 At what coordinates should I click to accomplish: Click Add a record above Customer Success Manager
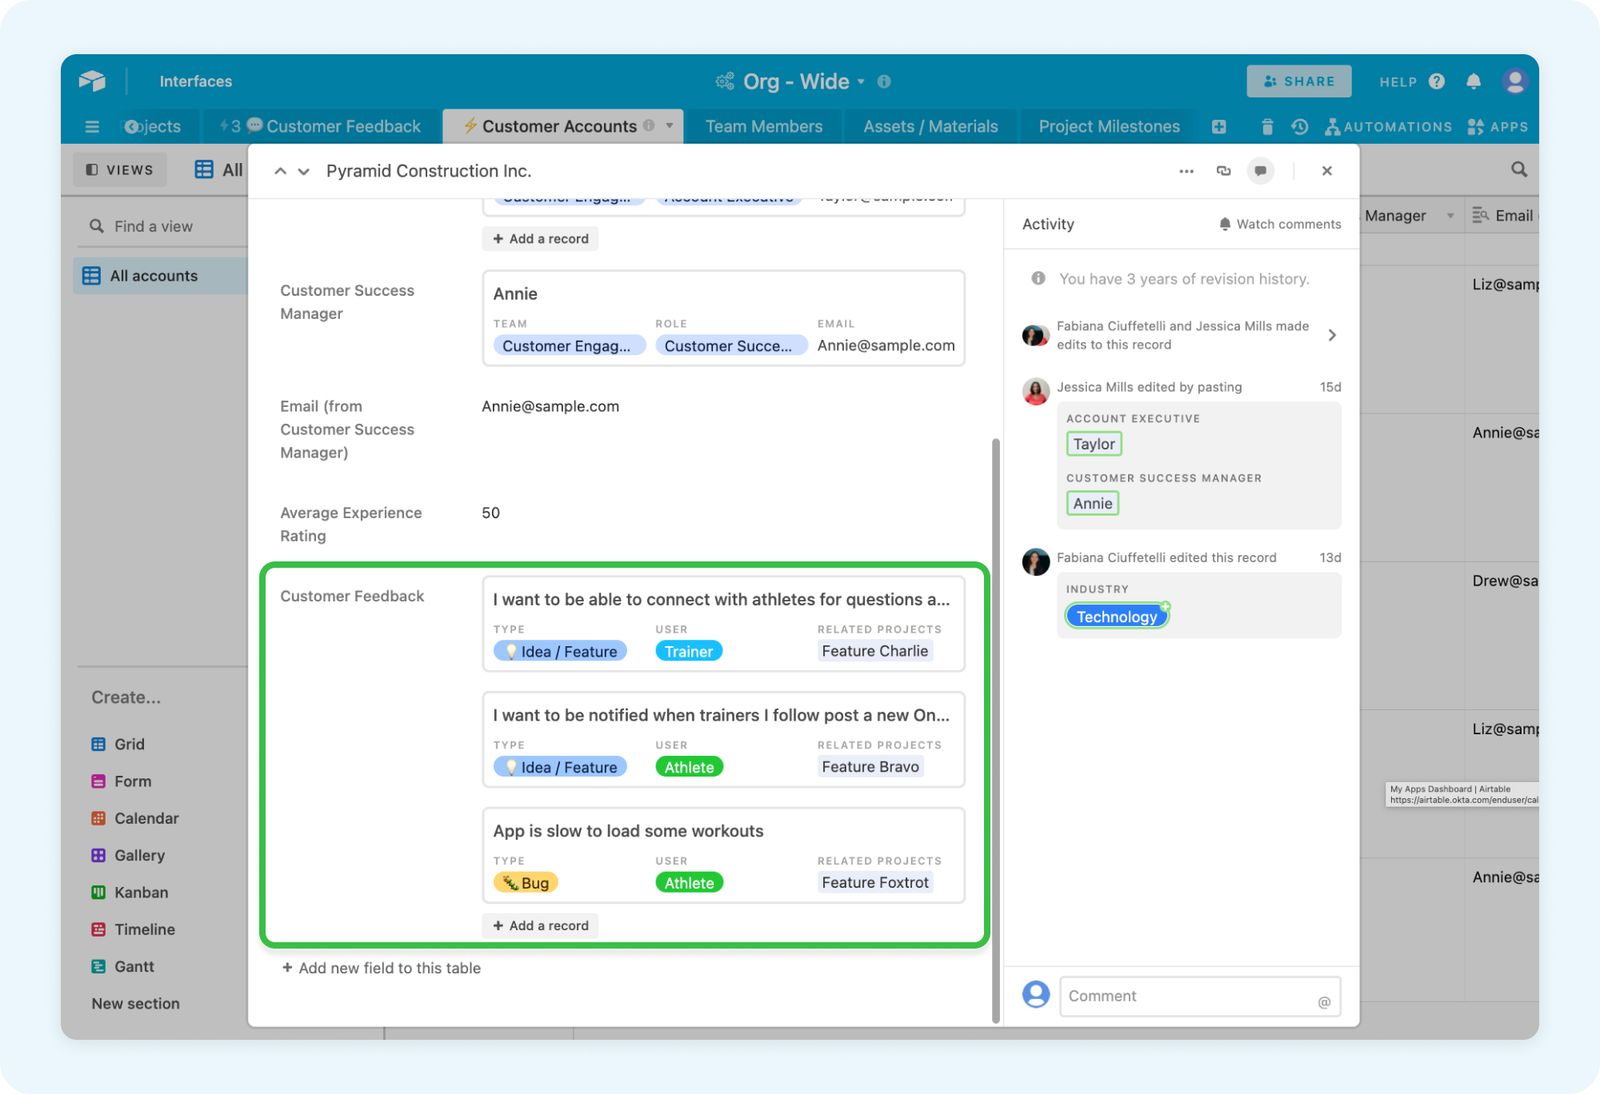coord(541,239)
